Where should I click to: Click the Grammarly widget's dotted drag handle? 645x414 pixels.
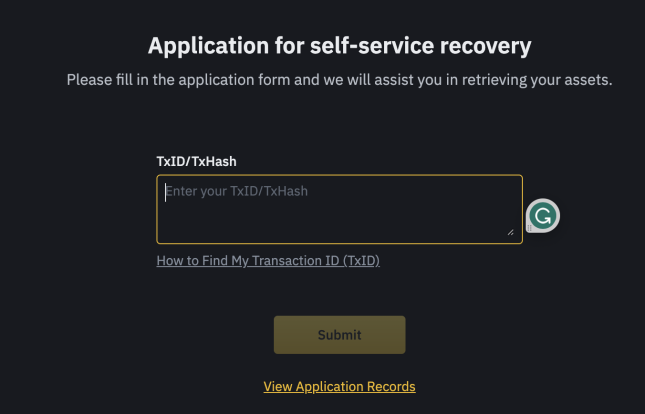click(x=529, y=228)
